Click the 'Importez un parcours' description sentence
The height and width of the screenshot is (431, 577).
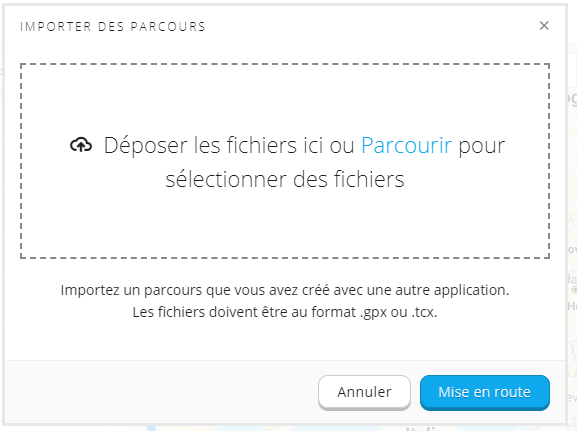tap(285, 290)
